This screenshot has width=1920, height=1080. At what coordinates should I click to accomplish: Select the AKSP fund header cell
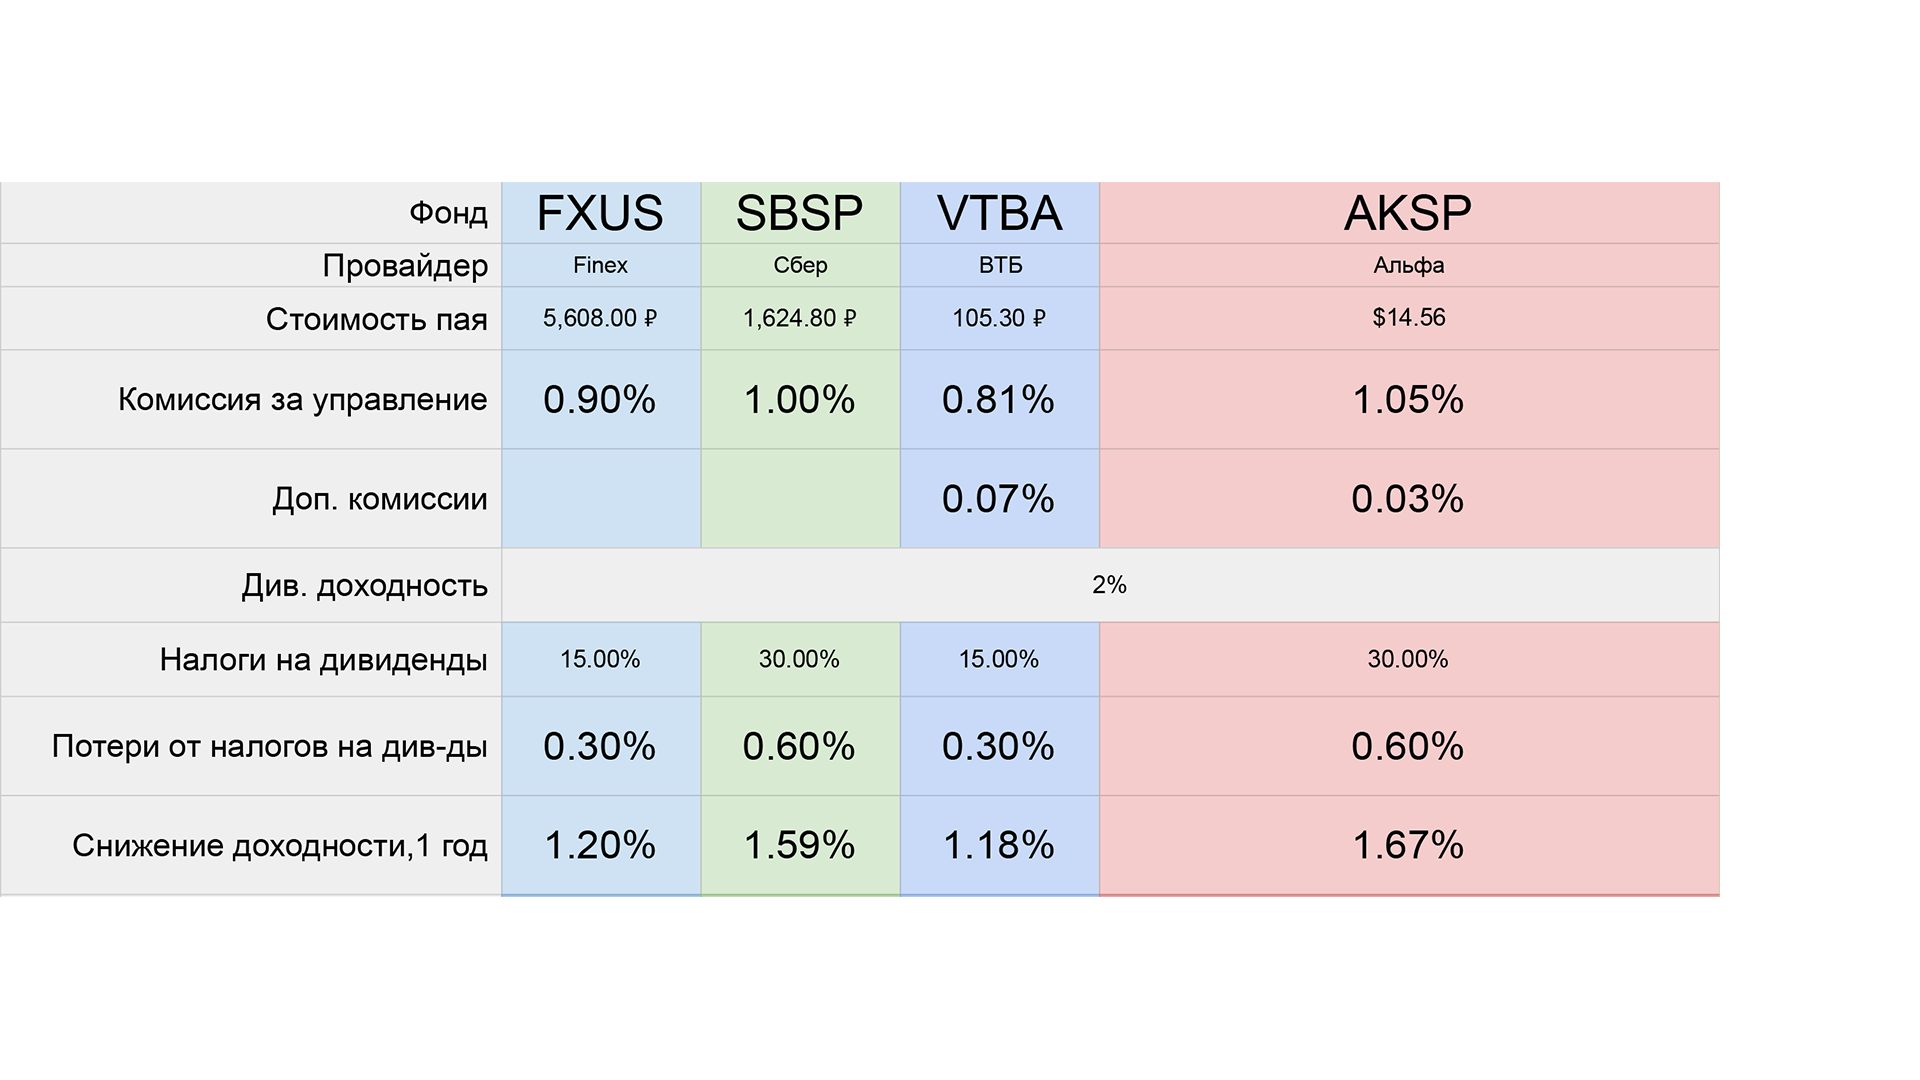pyautogui.click(x=1408, y=213)
